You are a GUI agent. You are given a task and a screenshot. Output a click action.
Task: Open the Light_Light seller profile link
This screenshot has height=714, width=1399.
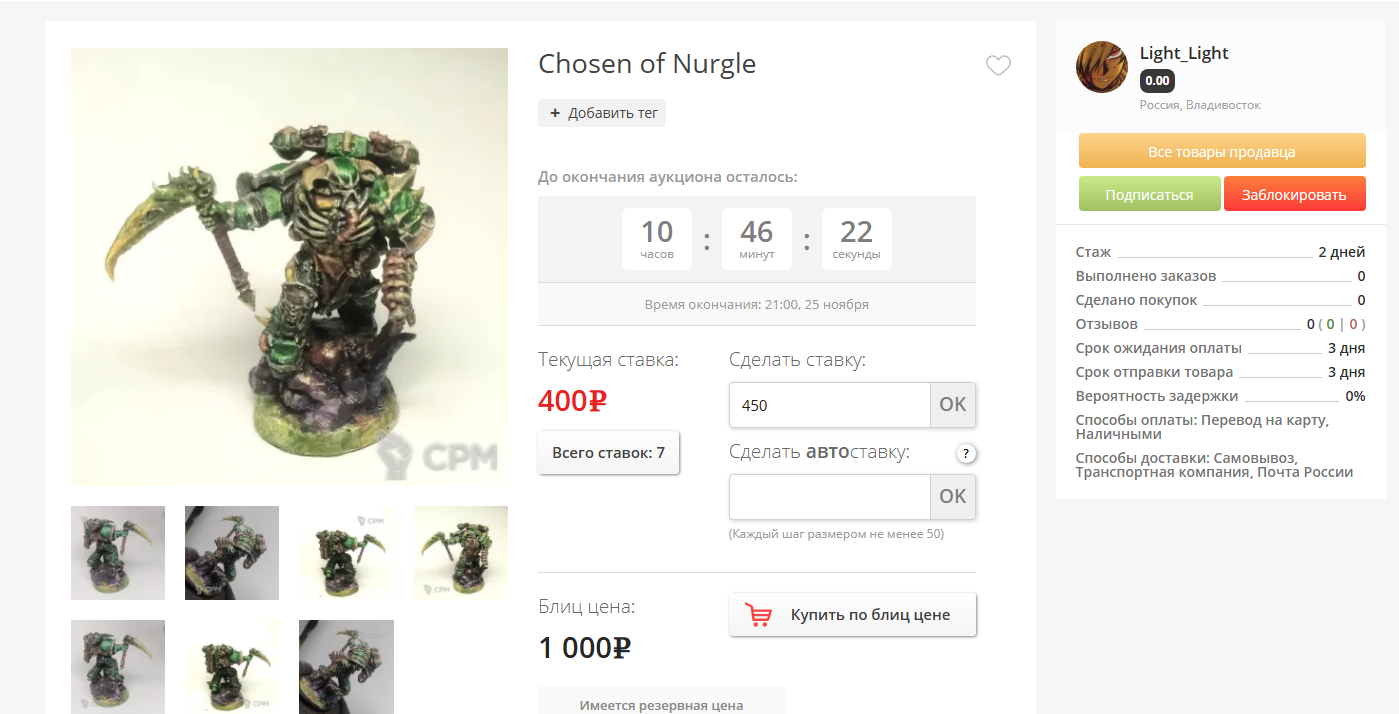1184,54
